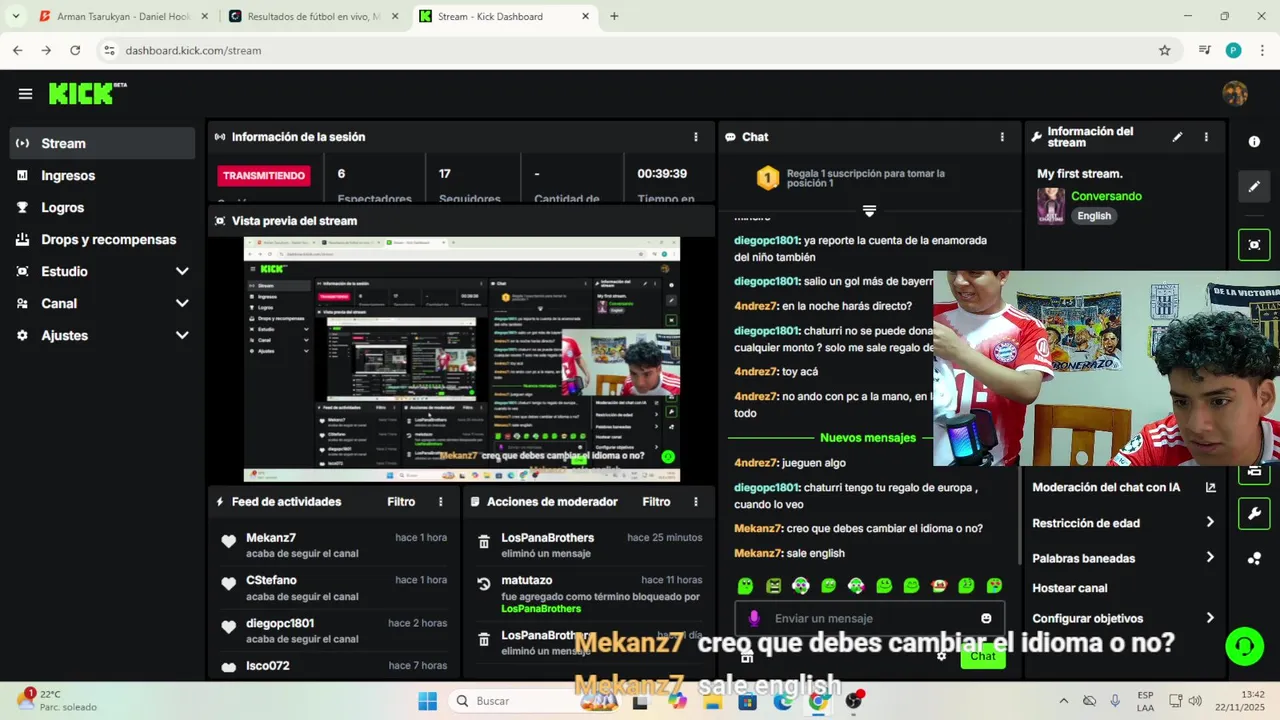The width and height of the screenshot is (1280, 720).
Task: Open Configurar objetivos settings
Action: tap(1124, 618)
